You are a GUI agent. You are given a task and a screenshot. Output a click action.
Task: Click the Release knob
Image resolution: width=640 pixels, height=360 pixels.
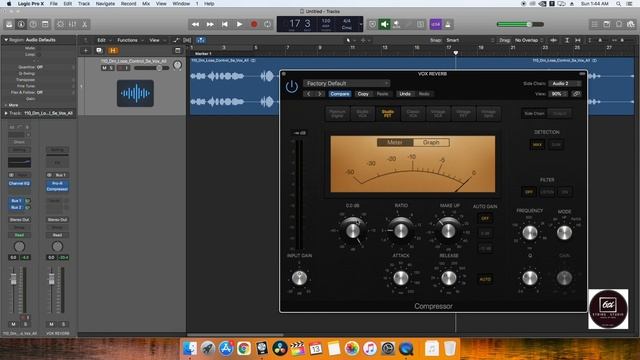pos(449,278)
